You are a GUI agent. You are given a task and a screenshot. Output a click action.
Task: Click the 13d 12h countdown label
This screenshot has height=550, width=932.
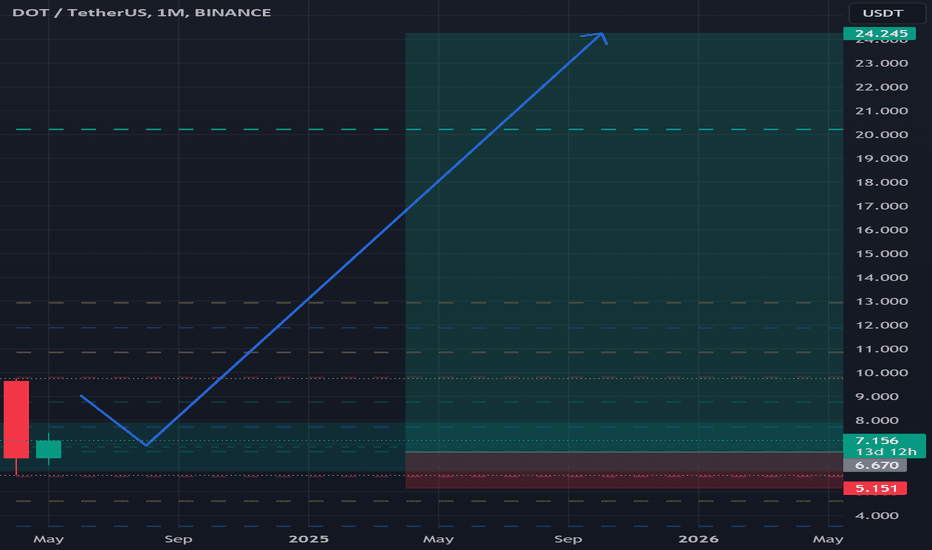point(886,452)
